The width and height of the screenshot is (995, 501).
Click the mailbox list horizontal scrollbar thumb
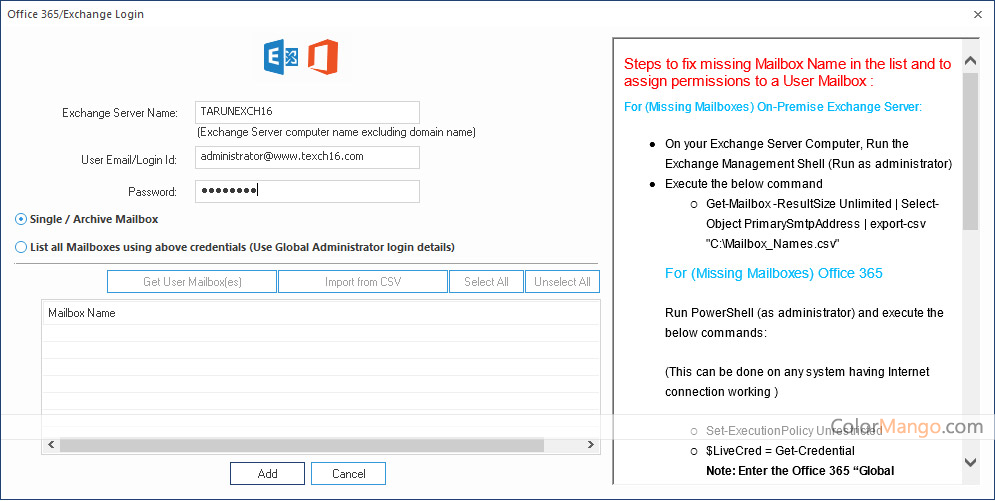click(300, 445)
